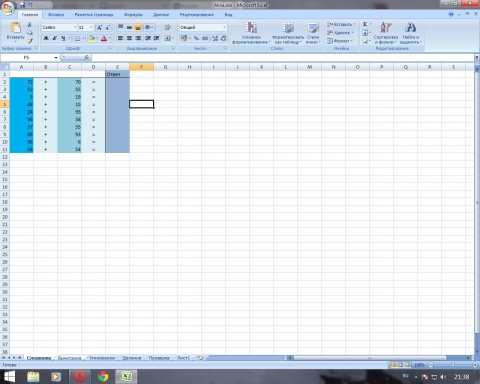The height and width of the screenshot is (384, 480).
Task: Open Sort and Filter menu
Action: pyautogui.click(x=386, y=33)
